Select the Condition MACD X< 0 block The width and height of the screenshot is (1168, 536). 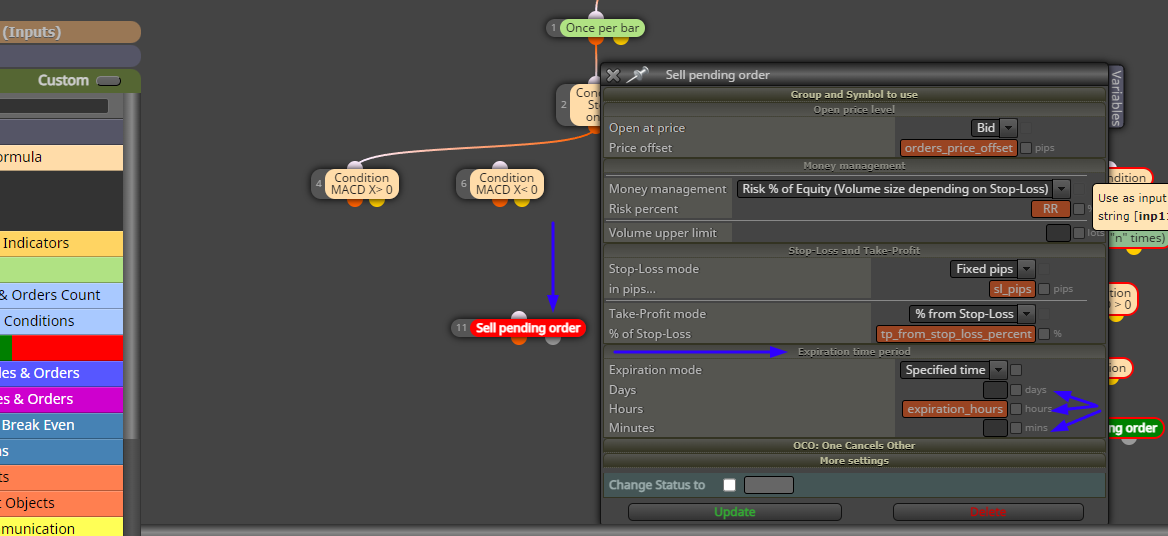tap(507, 184)
